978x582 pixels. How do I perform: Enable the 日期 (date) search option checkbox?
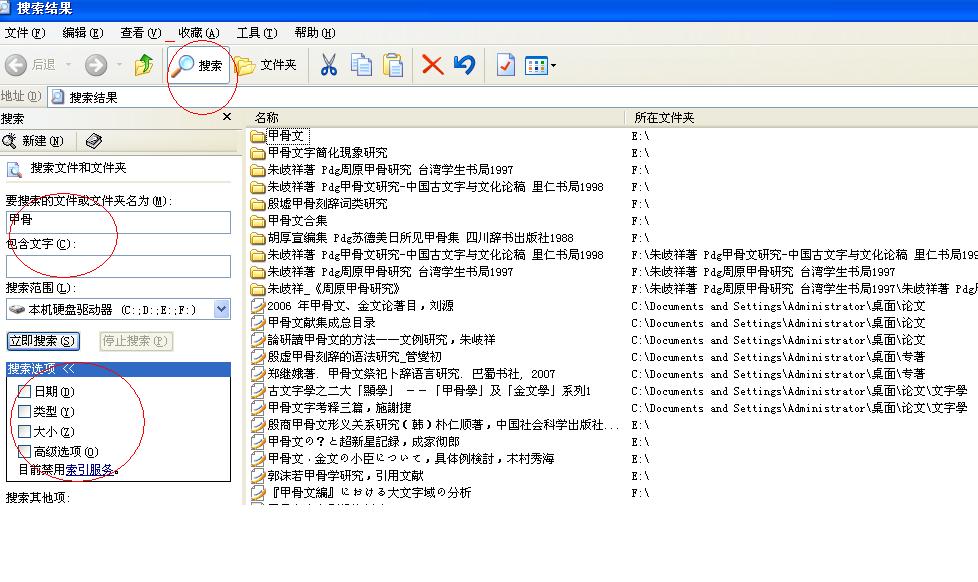tap(25, 392)
